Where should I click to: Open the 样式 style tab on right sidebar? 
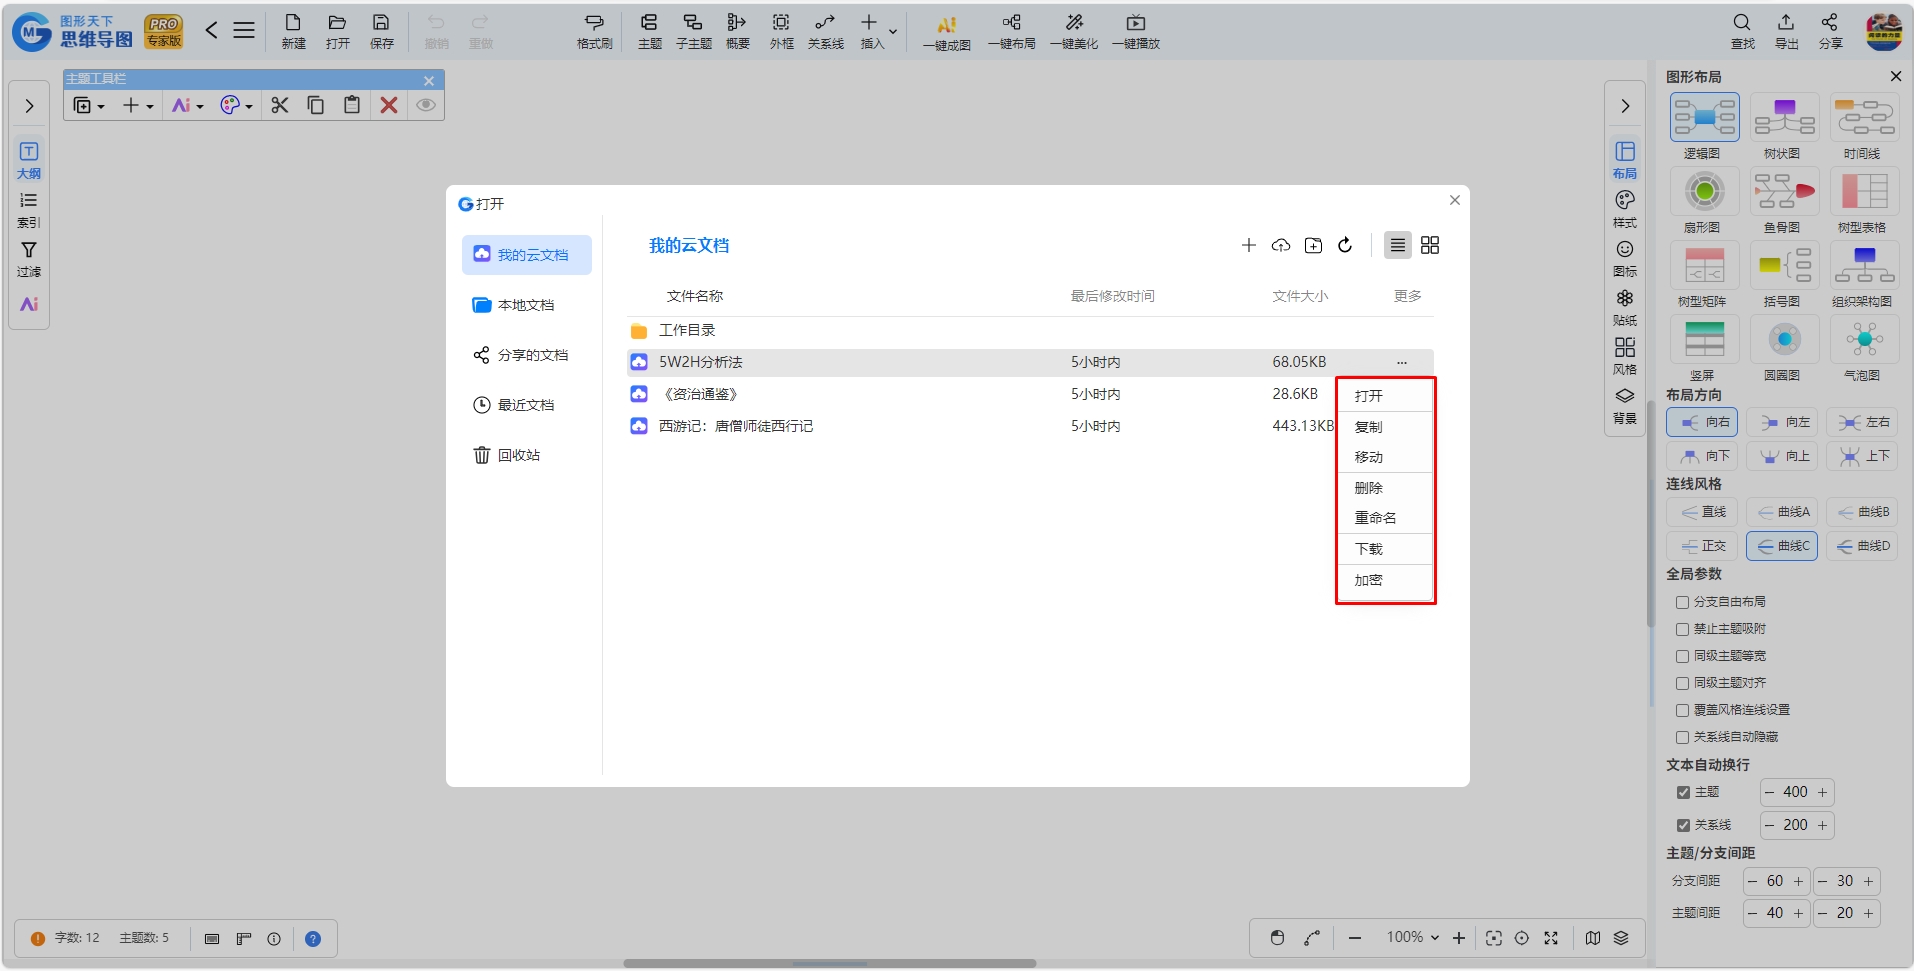(1625, 209)
